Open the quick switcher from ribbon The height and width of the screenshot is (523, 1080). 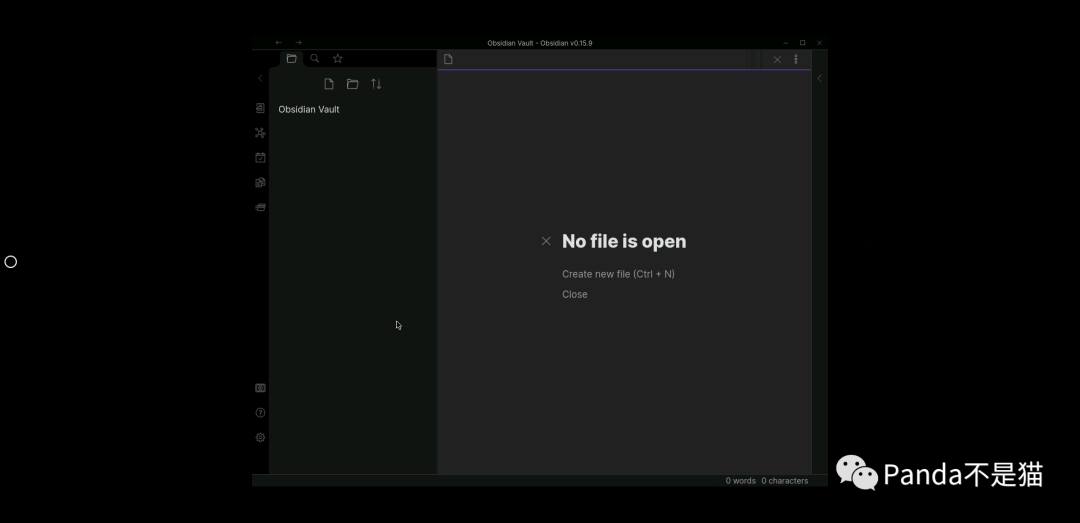(x=260, y=108)
